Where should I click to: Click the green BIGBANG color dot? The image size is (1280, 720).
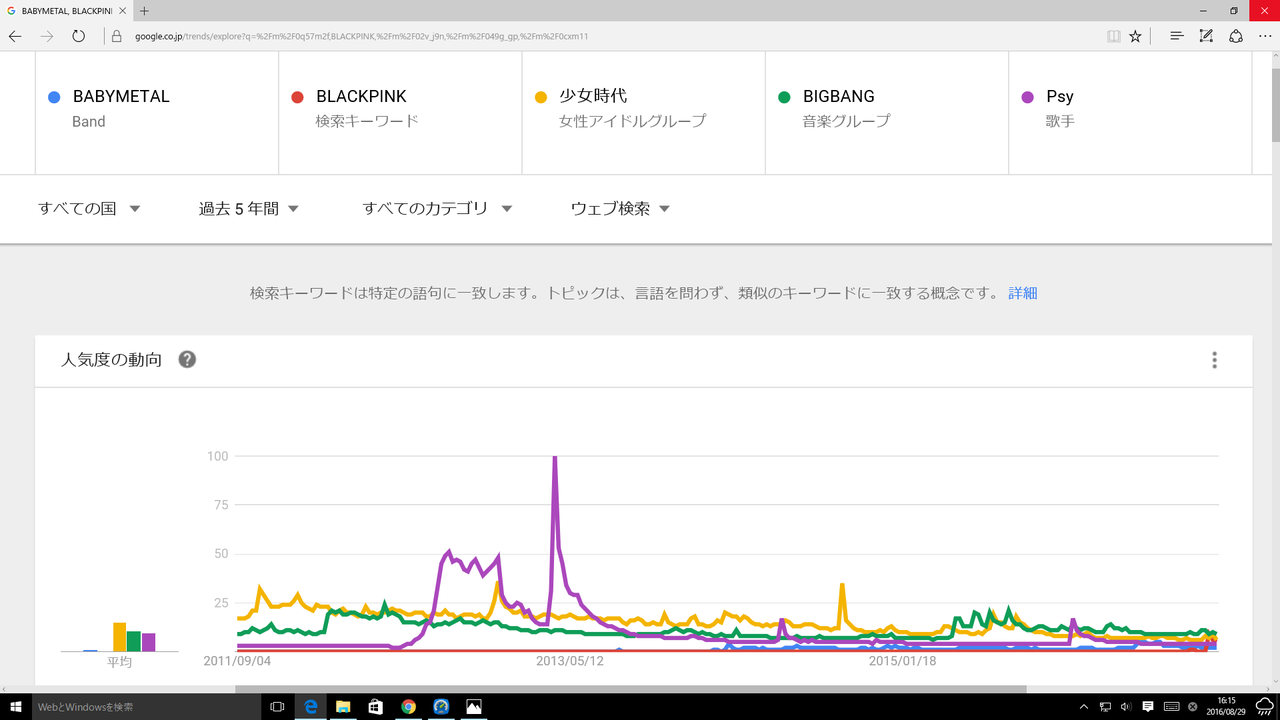784,97
